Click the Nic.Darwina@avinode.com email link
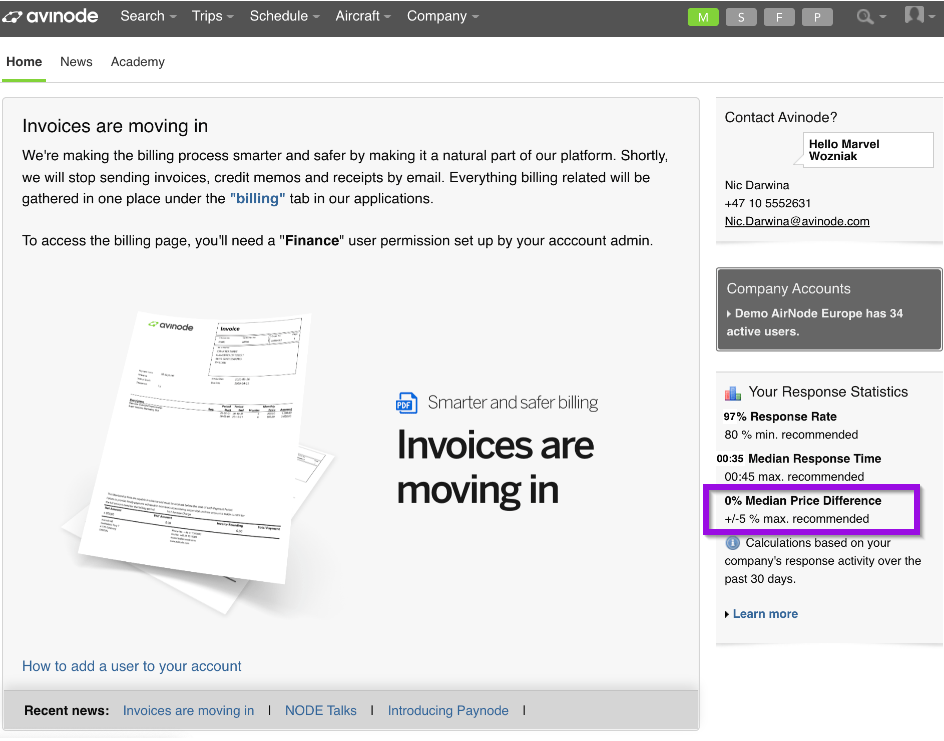The image size is (944, 741). pos(797,222)
